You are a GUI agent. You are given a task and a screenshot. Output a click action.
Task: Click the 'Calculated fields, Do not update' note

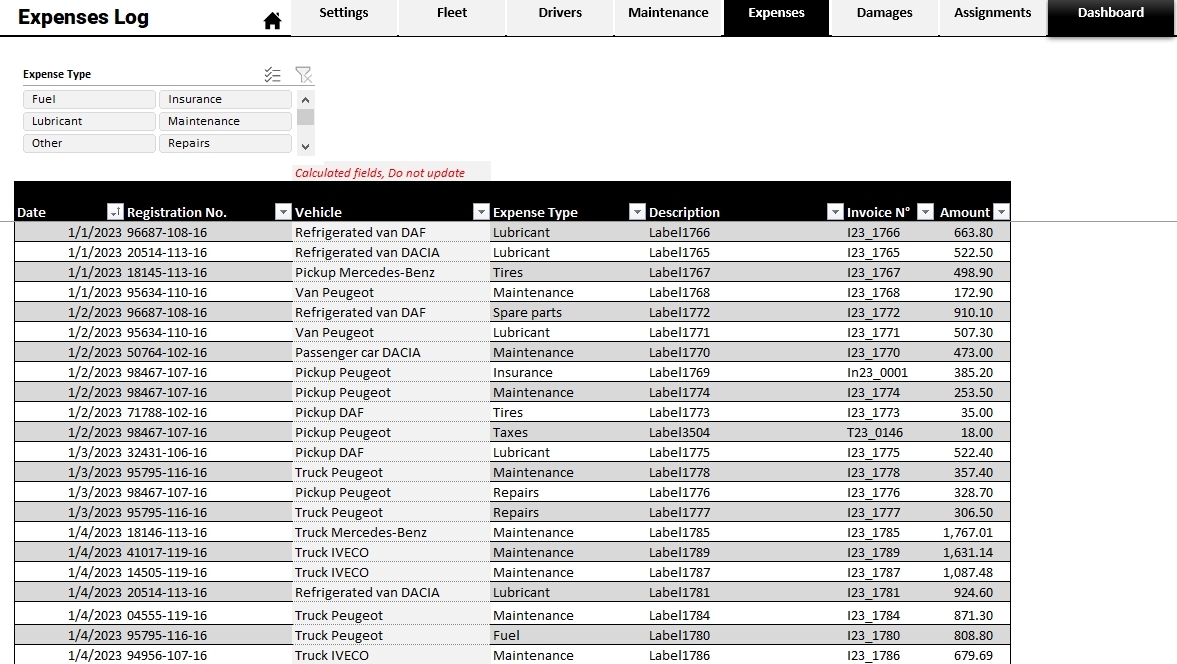coord(380,173)
